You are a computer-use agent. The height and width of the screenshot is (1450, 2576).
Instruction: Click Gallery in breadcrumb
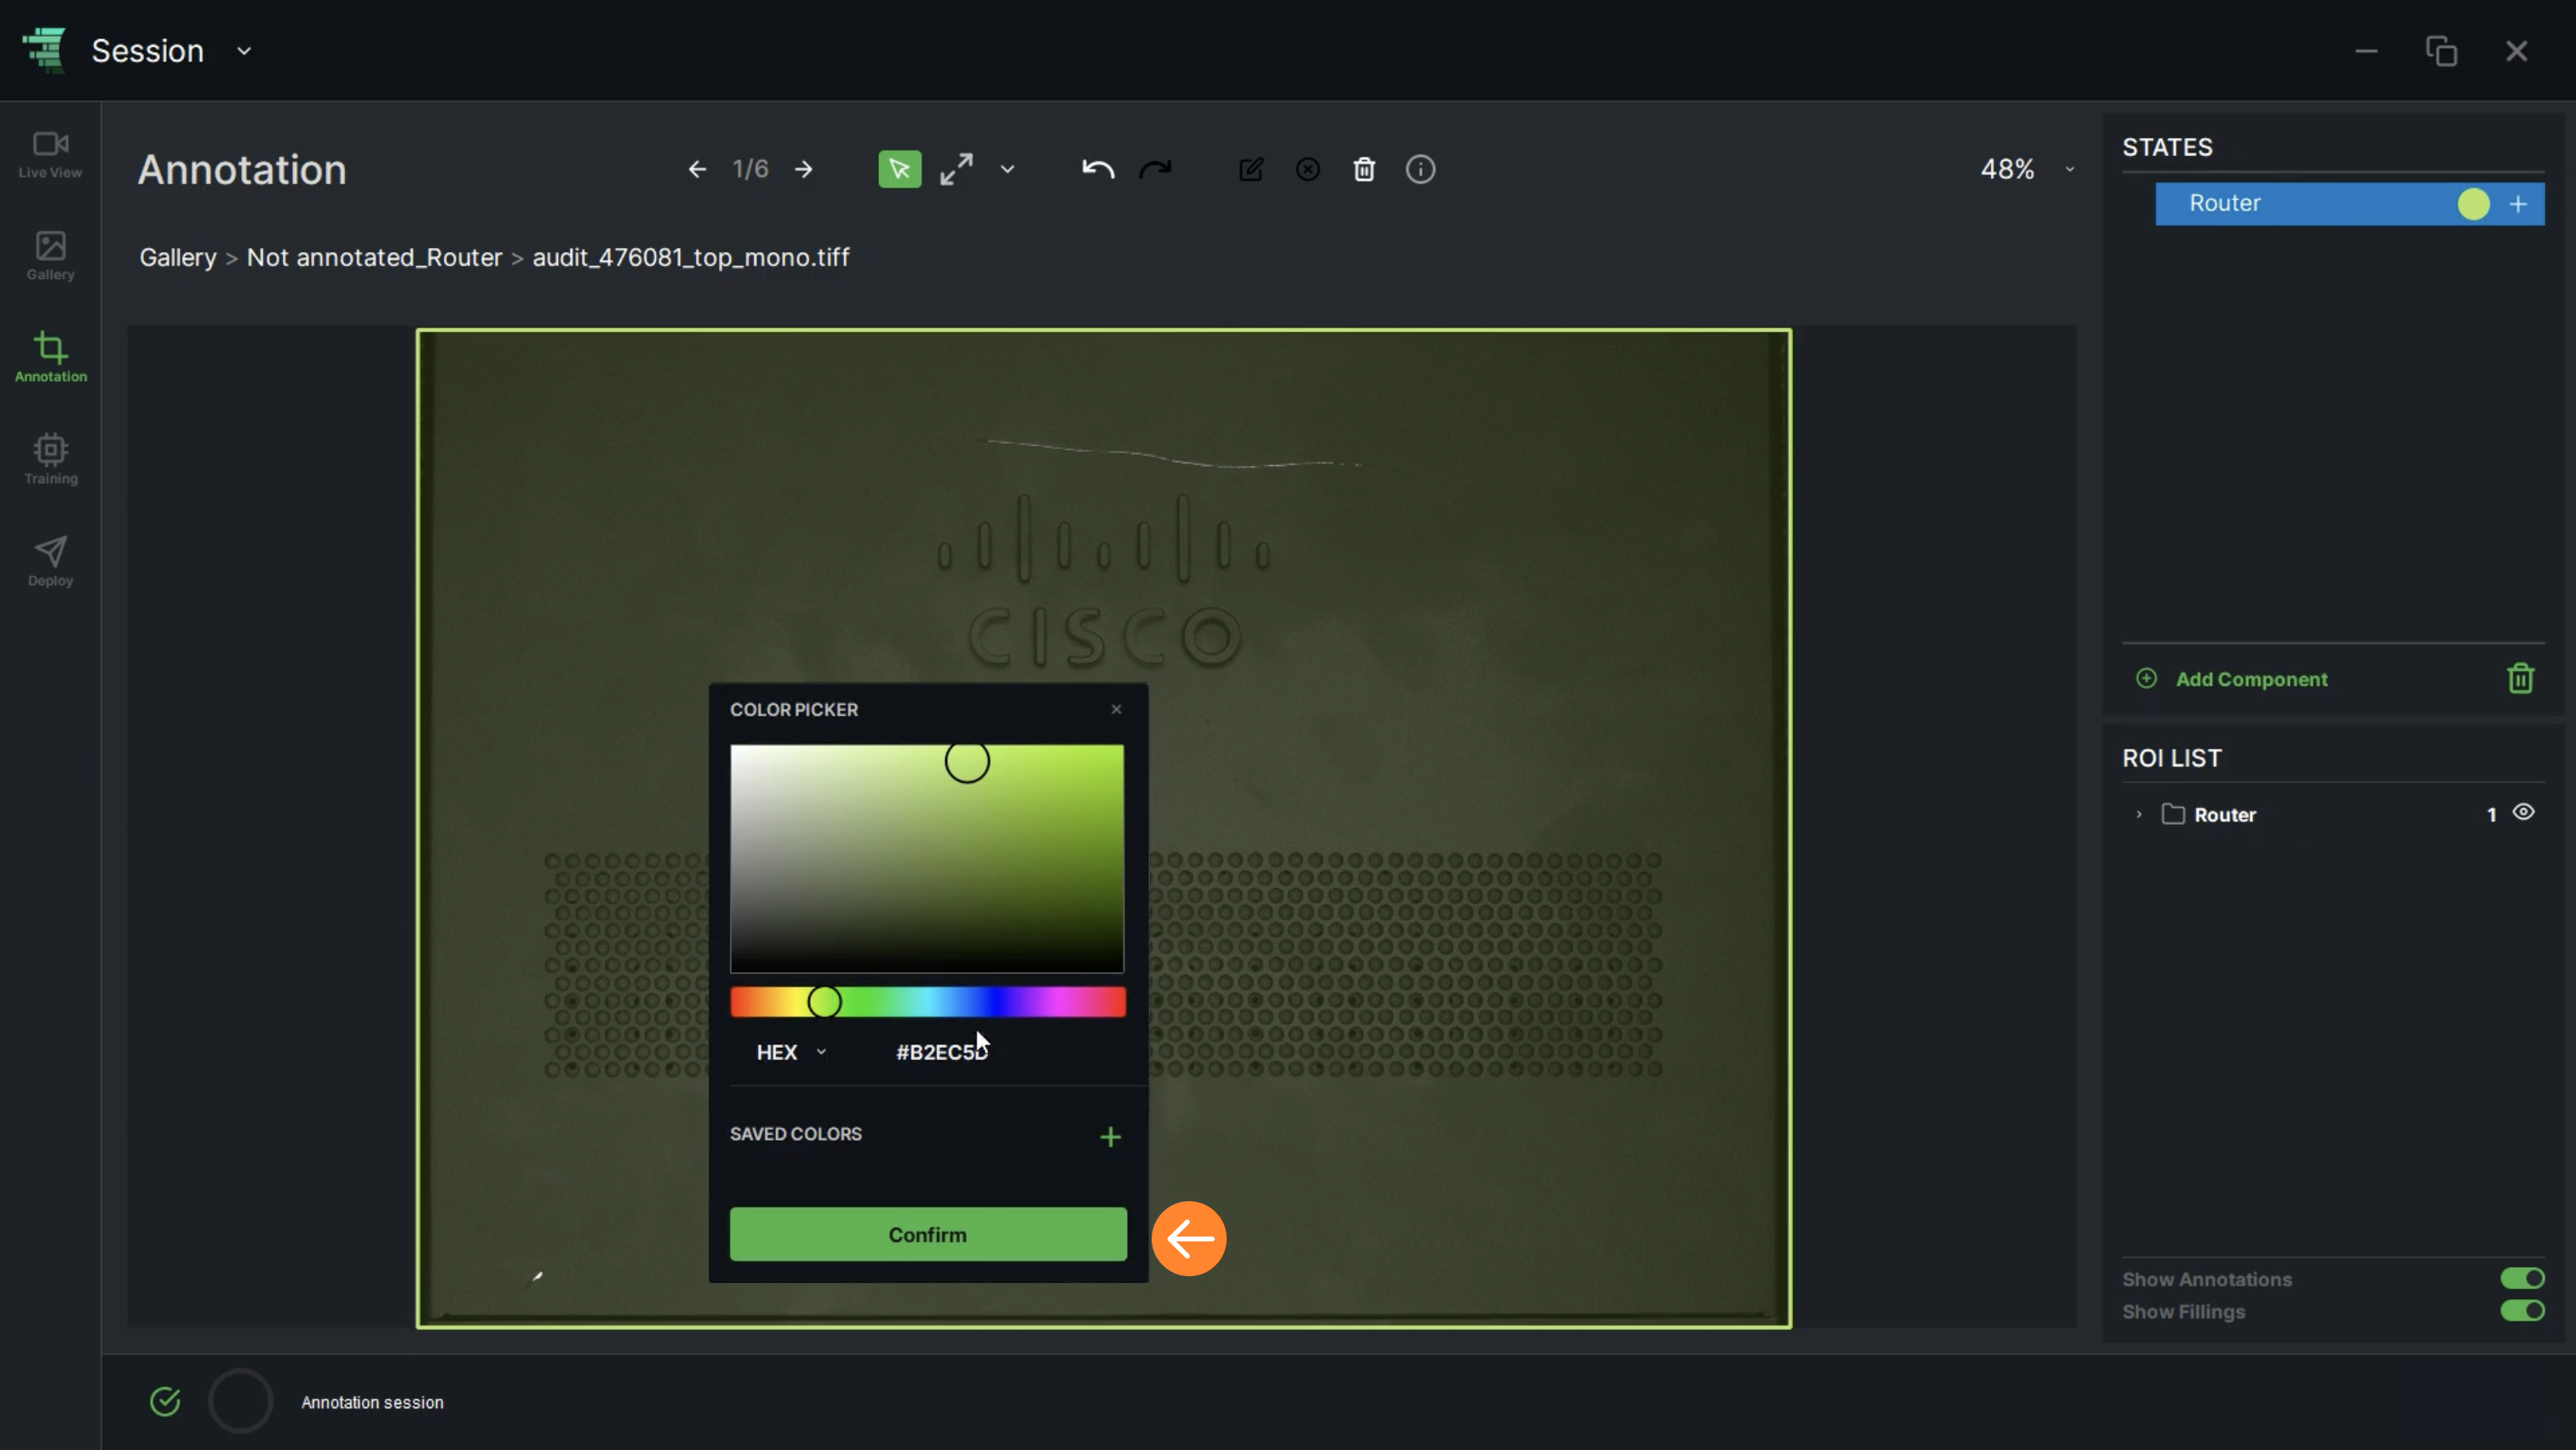click(x=178, y=258)
